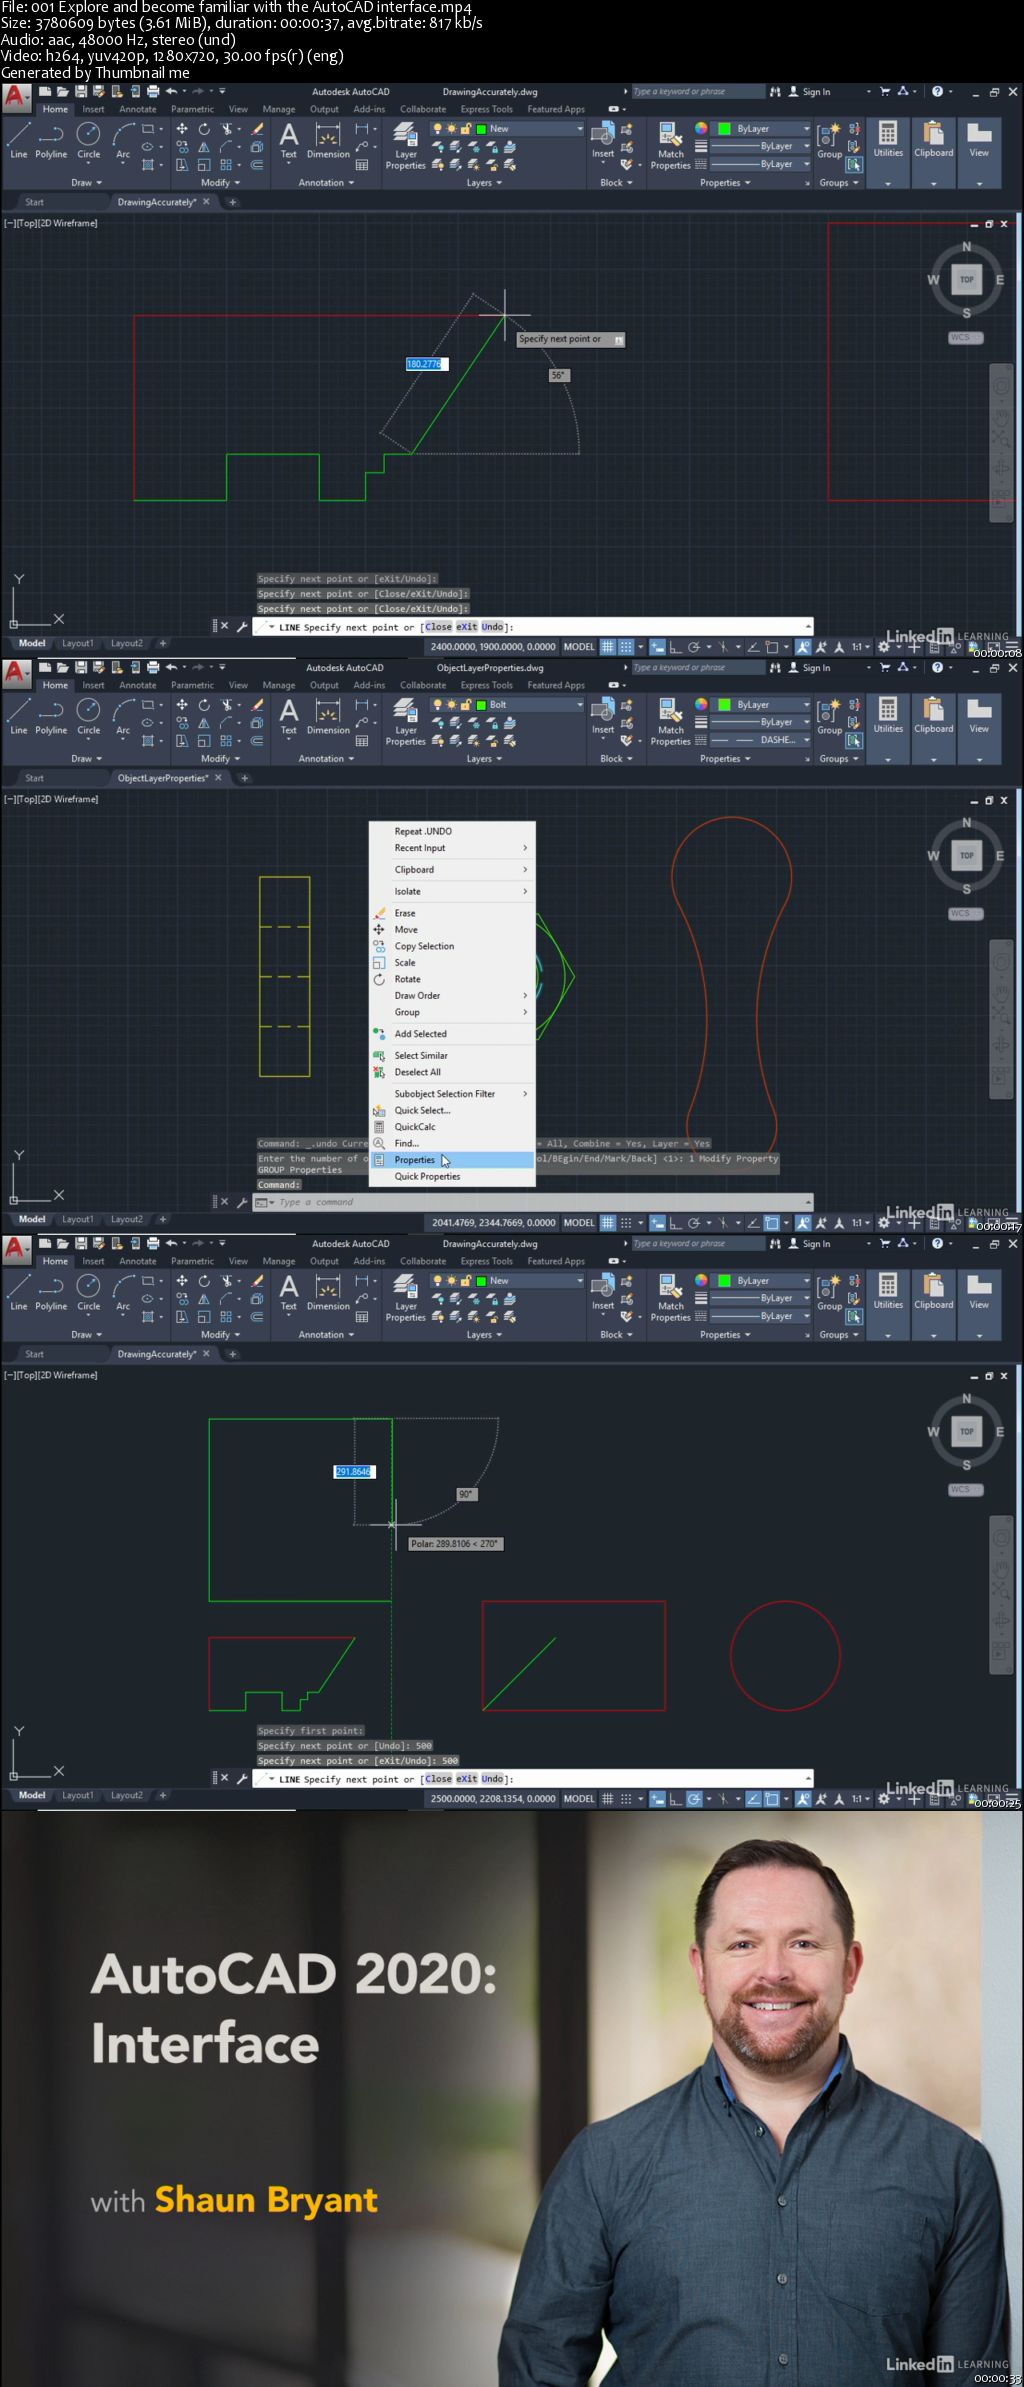Expand the Annotation panel in third screenshot

tap(326, 1335)
